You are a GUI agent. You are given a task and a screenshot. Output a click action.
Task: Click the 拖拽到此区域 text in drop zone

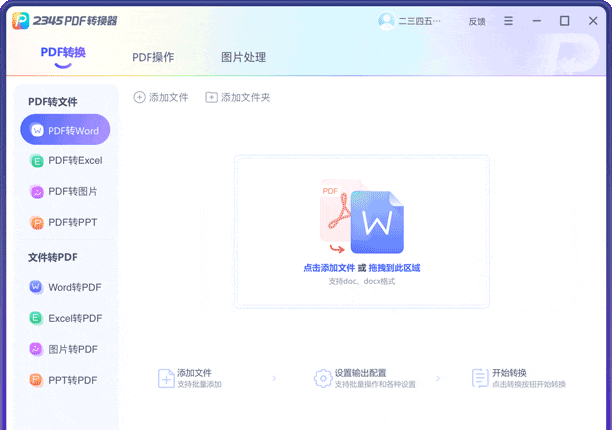(x=394, y=268)
